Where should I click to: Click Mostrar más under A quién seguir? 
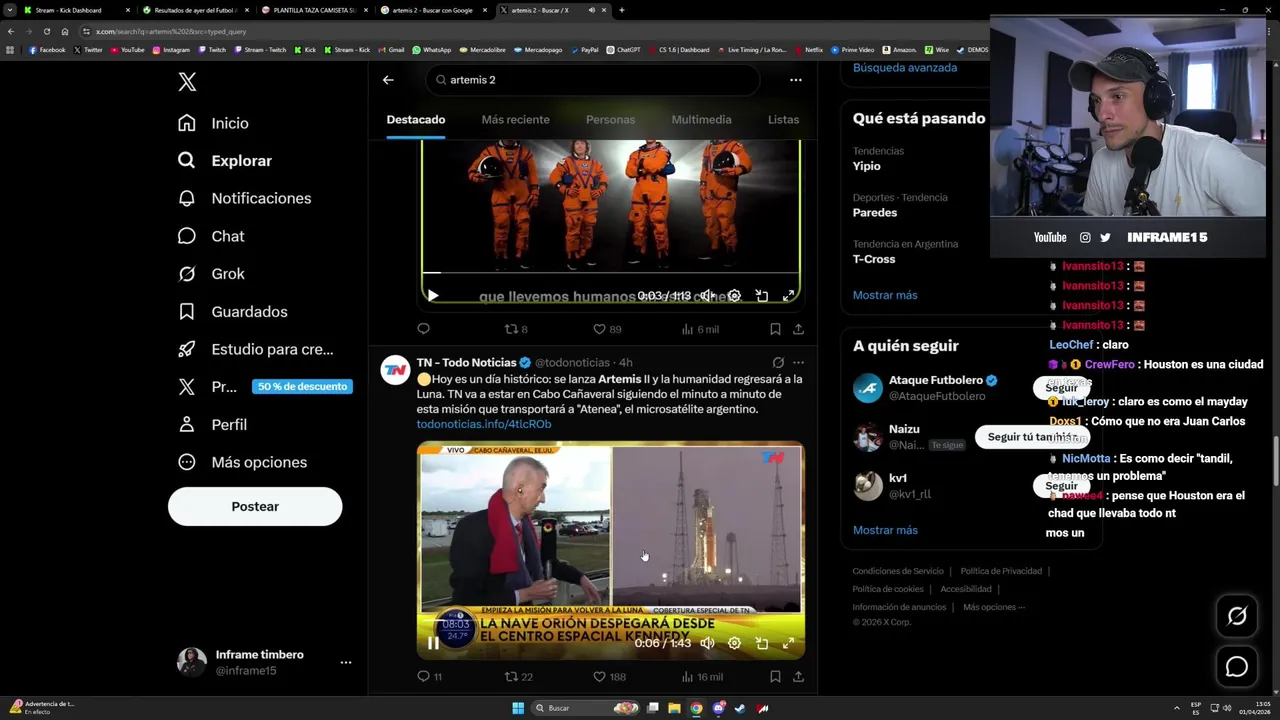coord(885,530)
